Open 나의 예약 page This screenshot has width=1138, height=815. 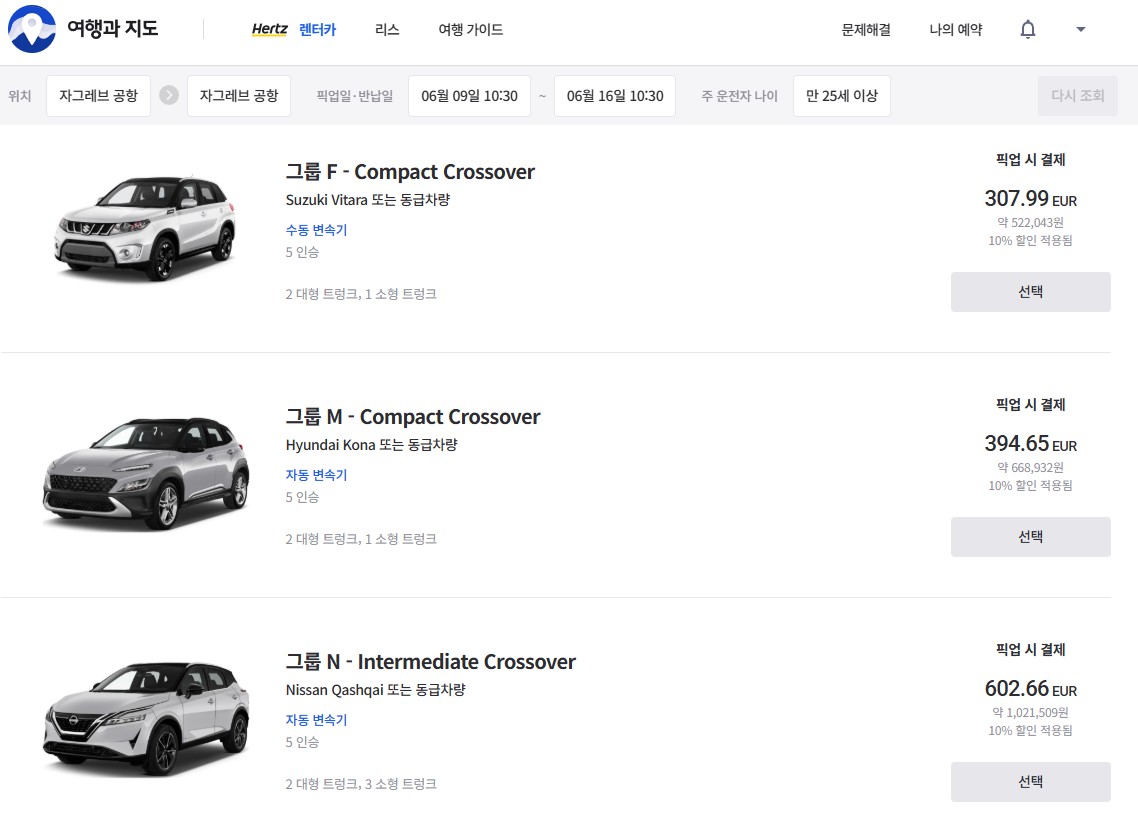click(x=955, y=30)
